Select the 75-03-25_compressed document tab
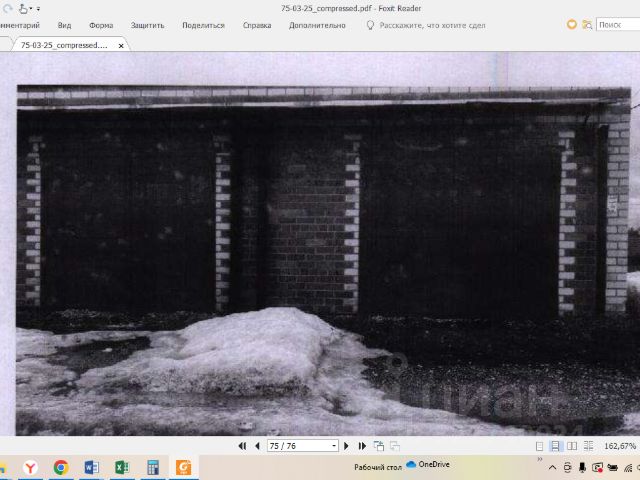The width and height of the screenshot is (640, 480). (x=64, y=45)
